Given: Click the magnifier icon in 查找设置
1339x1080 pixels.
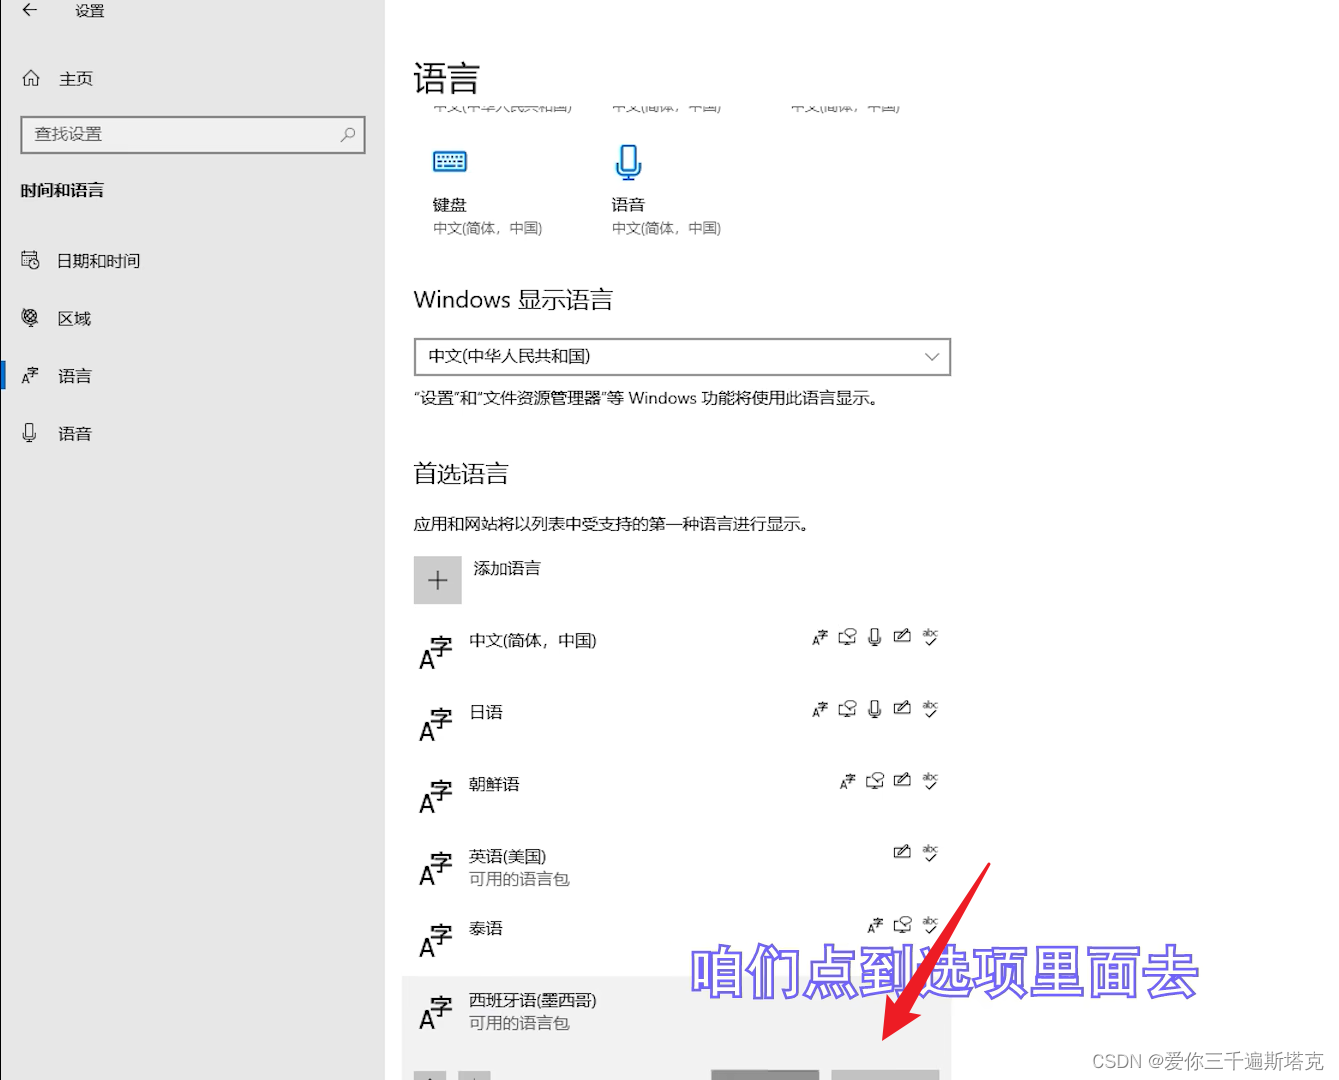Looking at the screenshot, I should 348,134.
